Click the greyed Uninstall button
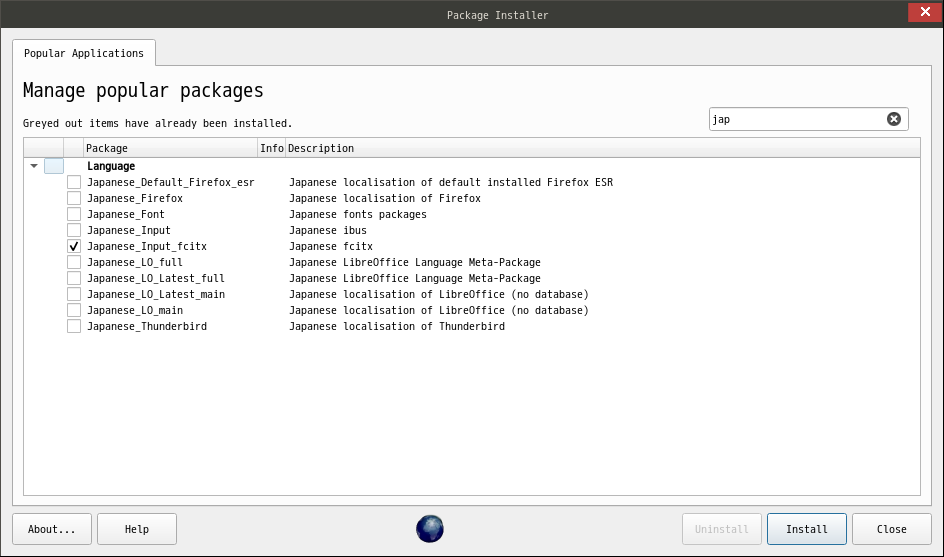The image size is (944, 557). (722, 529)
